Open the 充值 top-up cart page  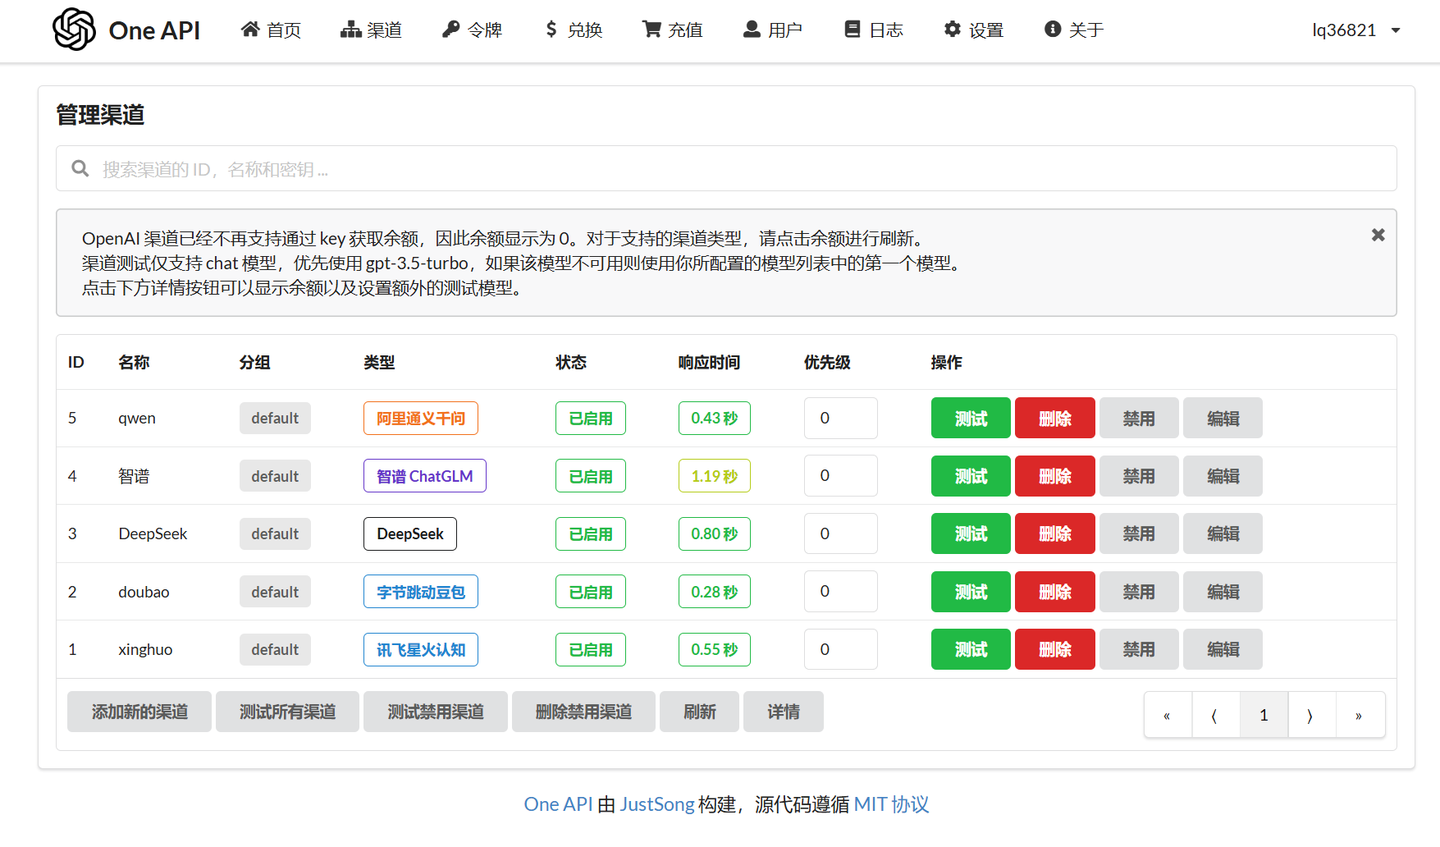point(672,30)
